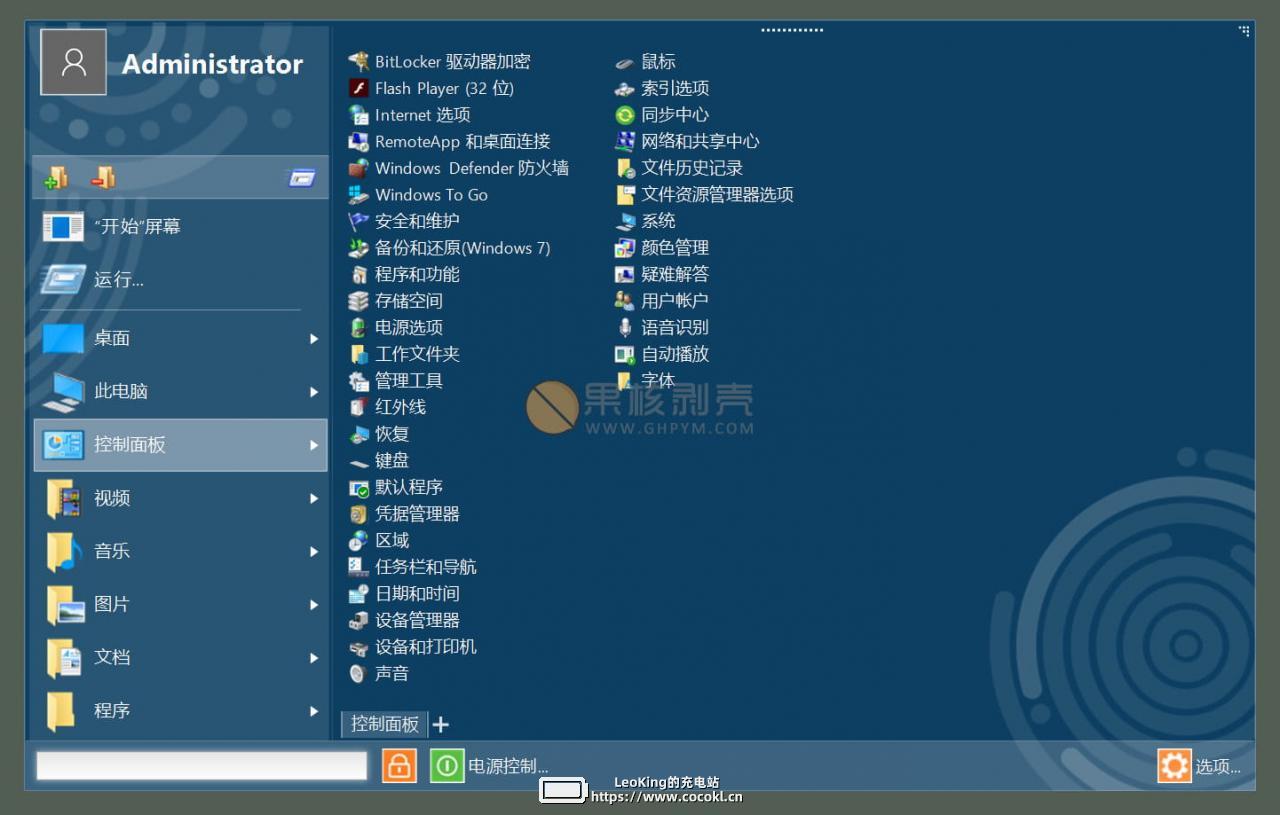This screenshot has width=1280, height=815.
Task: Open 程序和功能 icon
Action: [358, 274]
